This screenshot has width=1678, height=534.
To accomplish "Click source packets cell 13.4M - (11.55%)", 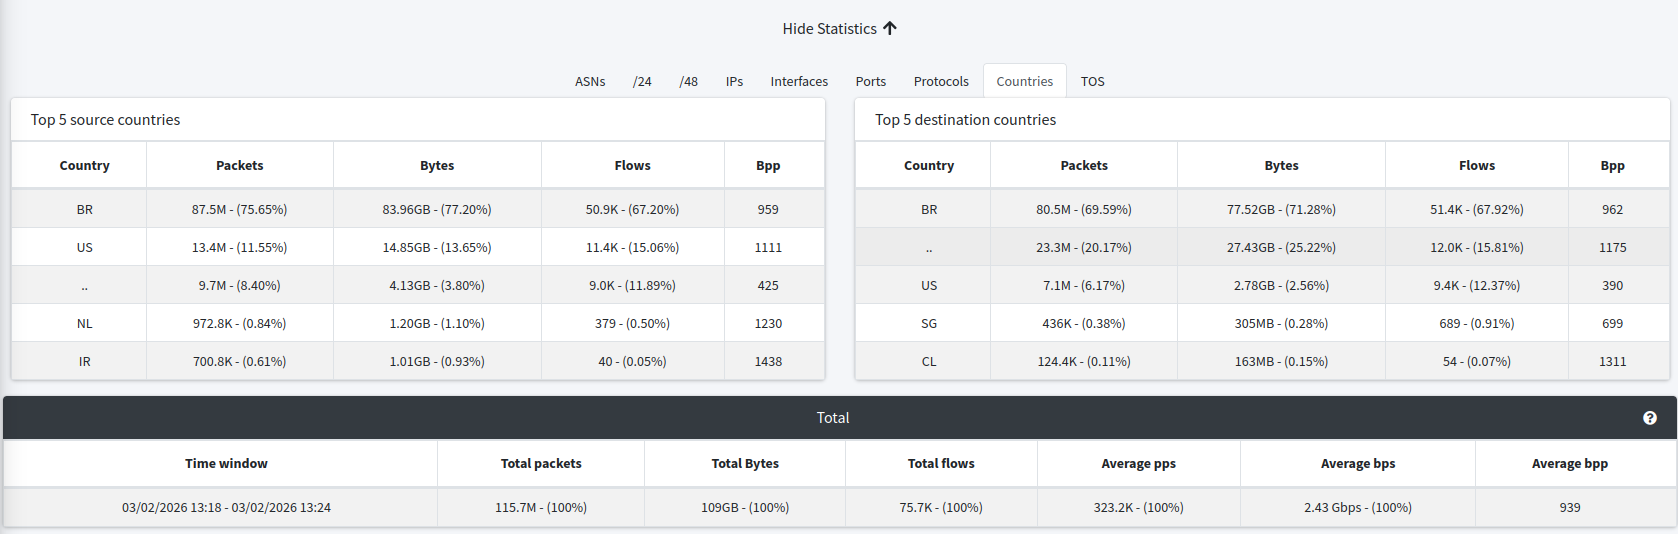I will click(240, 247).
